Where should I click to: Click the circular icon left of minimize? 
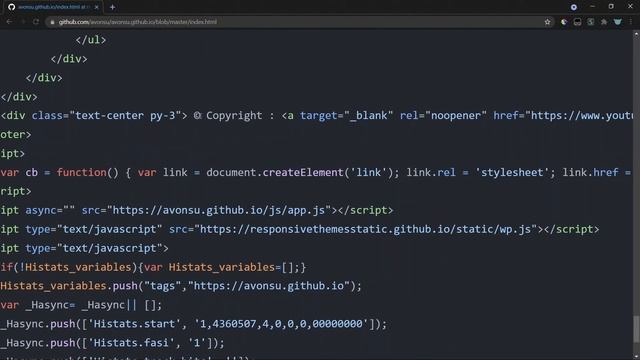(x=573, y=7)
